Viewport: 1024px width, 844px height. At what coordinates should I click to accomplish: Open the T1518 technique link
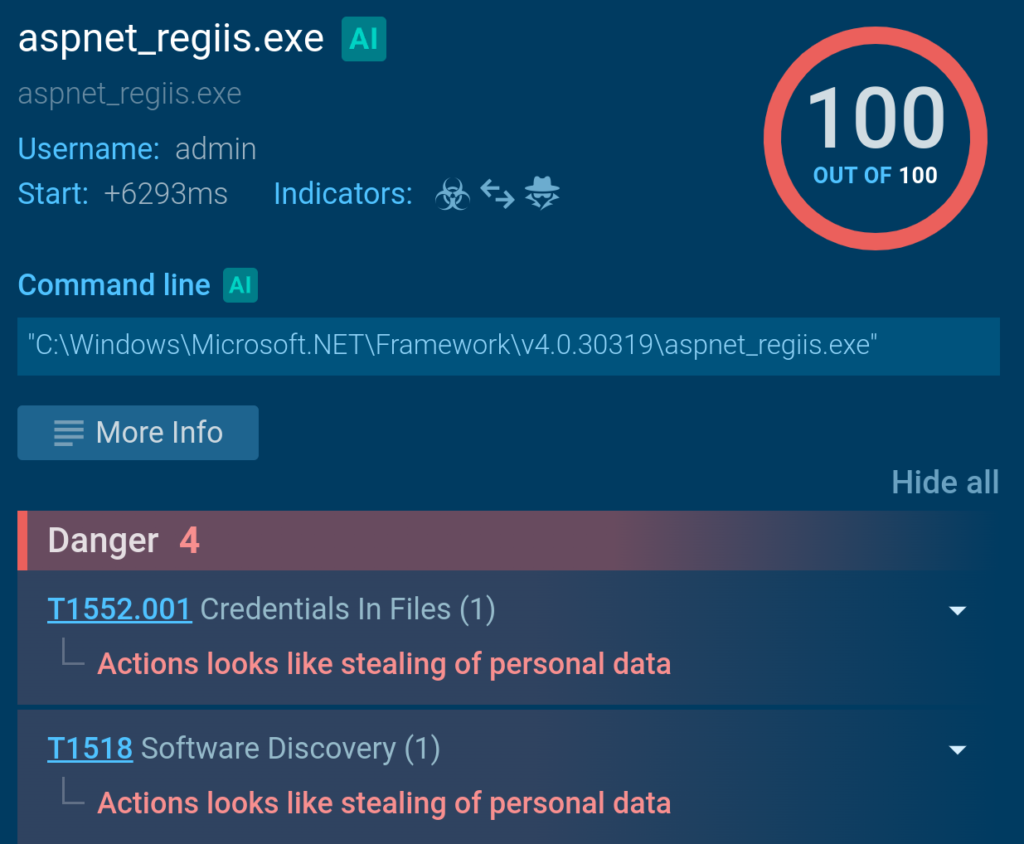point(90,749)
